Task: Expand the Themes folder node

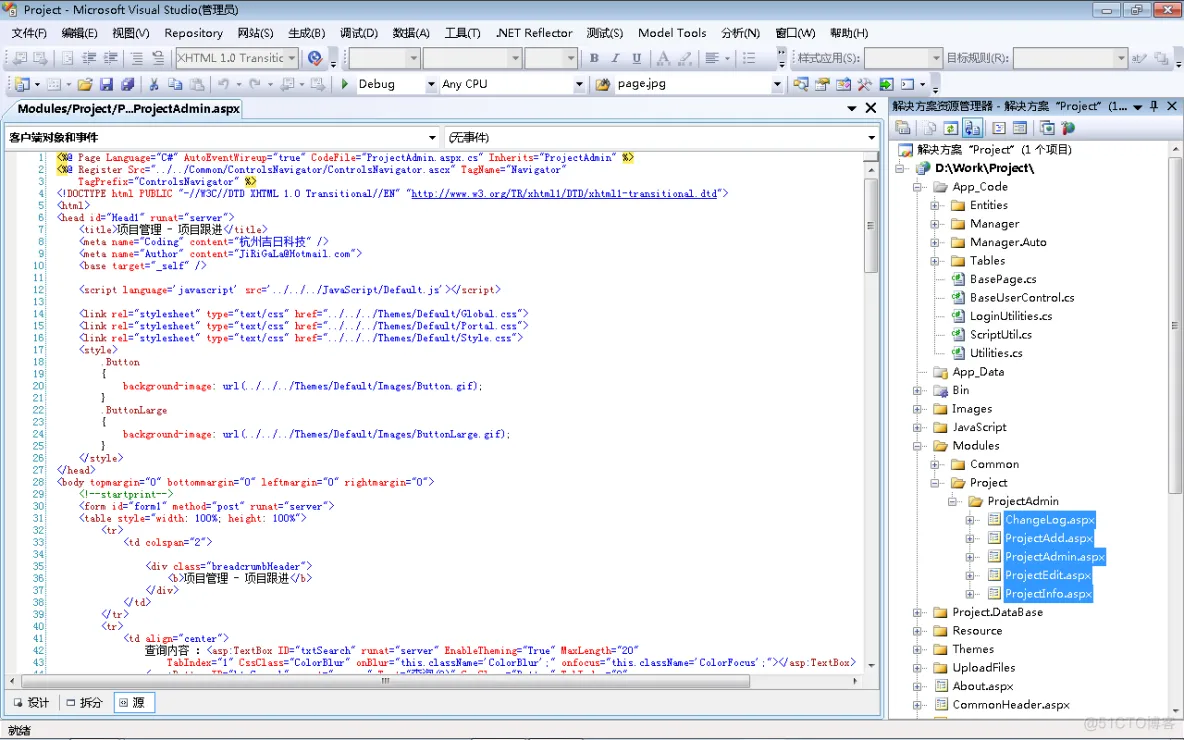Action: point(917,649)
